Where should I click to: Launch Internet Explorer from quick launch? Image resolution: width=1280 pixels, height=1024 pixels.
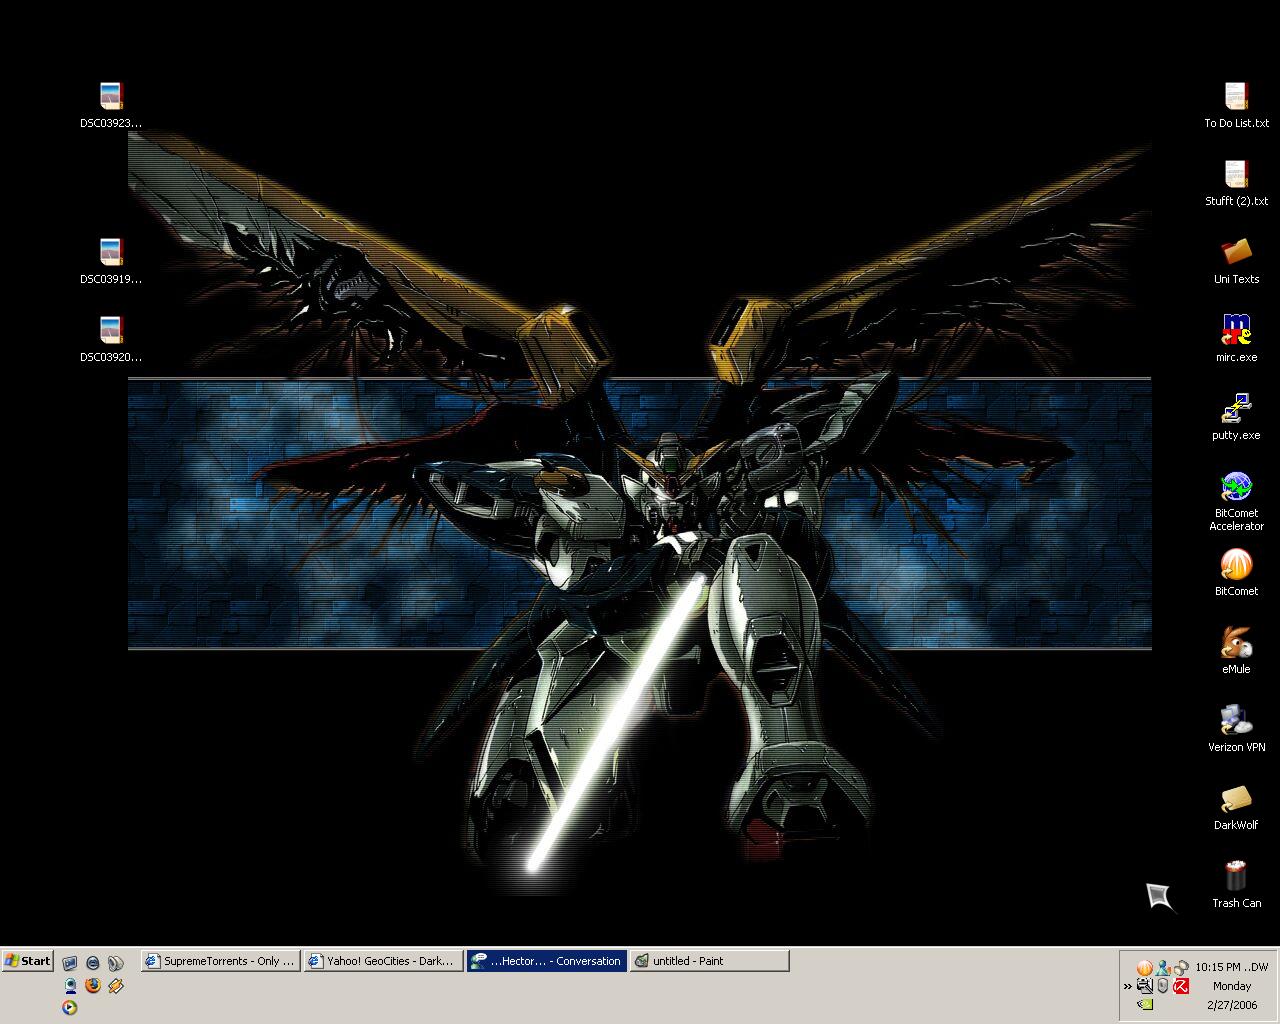93,963
